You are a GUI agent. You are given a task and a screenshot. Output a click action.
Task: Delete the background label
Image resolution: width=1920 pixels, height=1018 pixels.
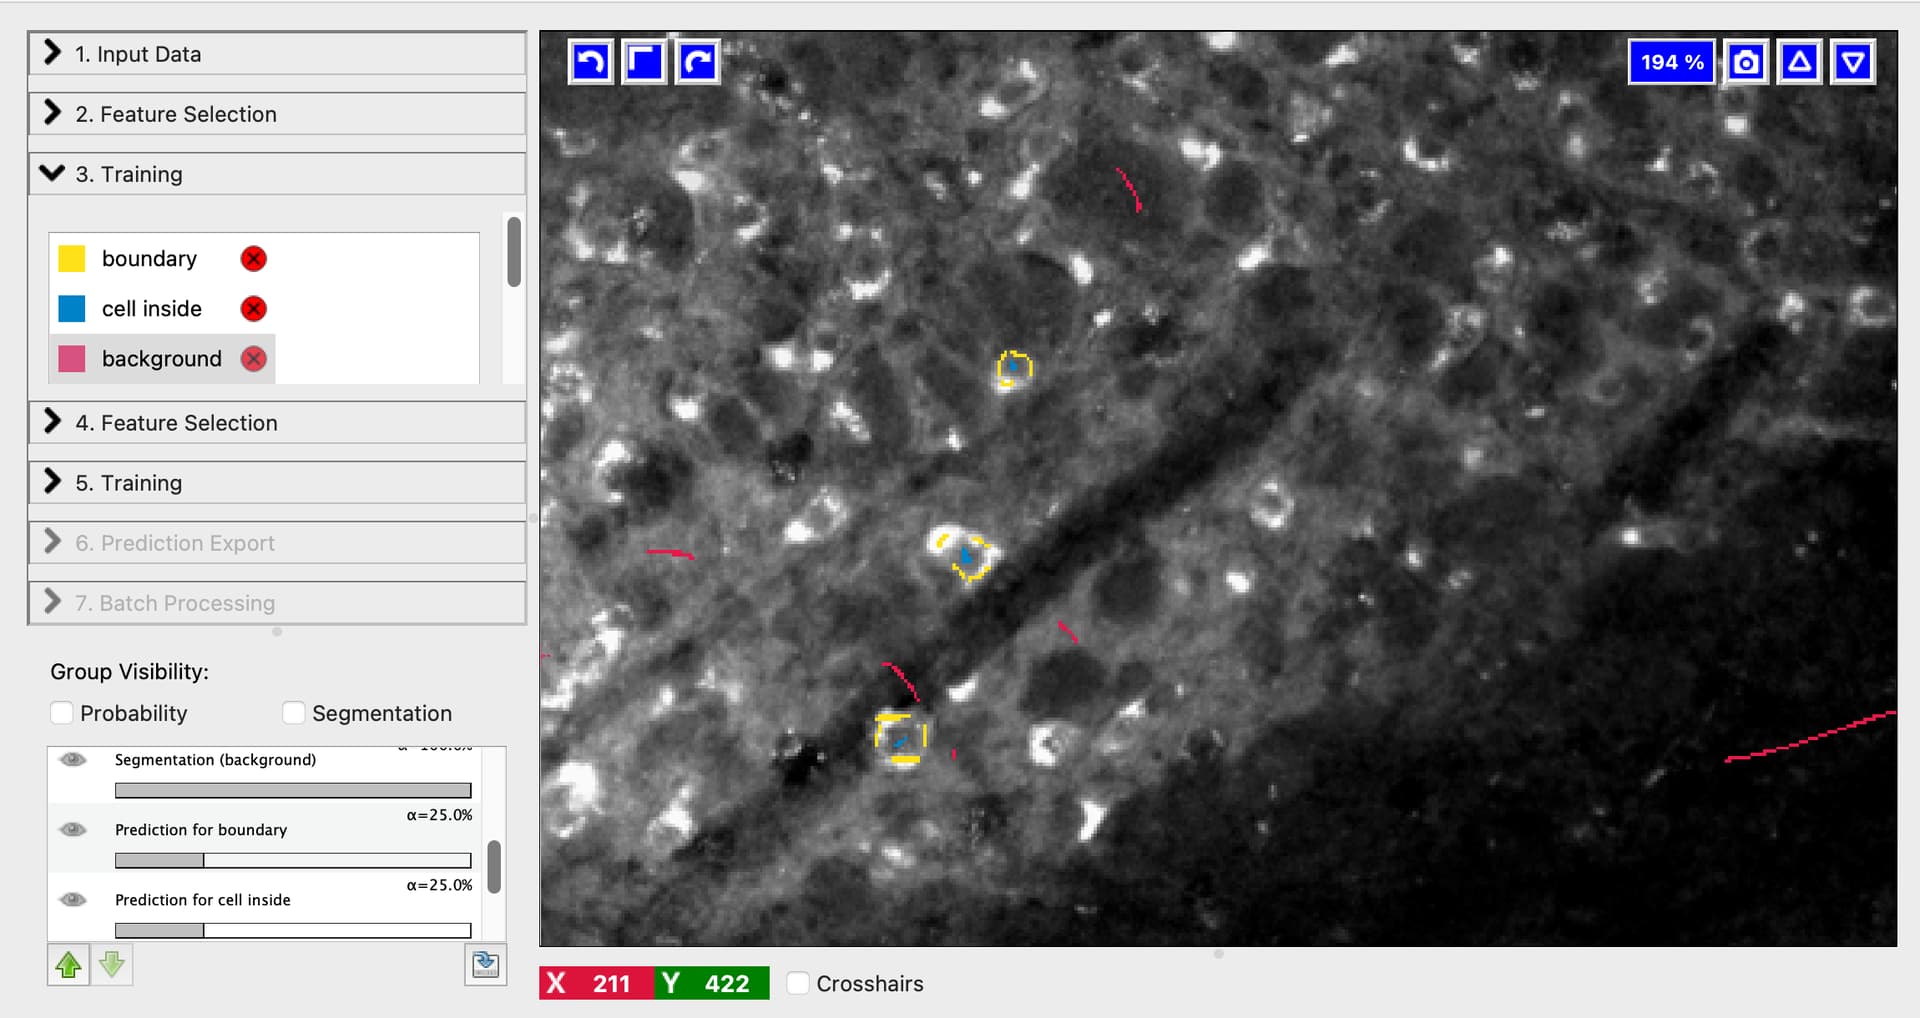point(254,359)
